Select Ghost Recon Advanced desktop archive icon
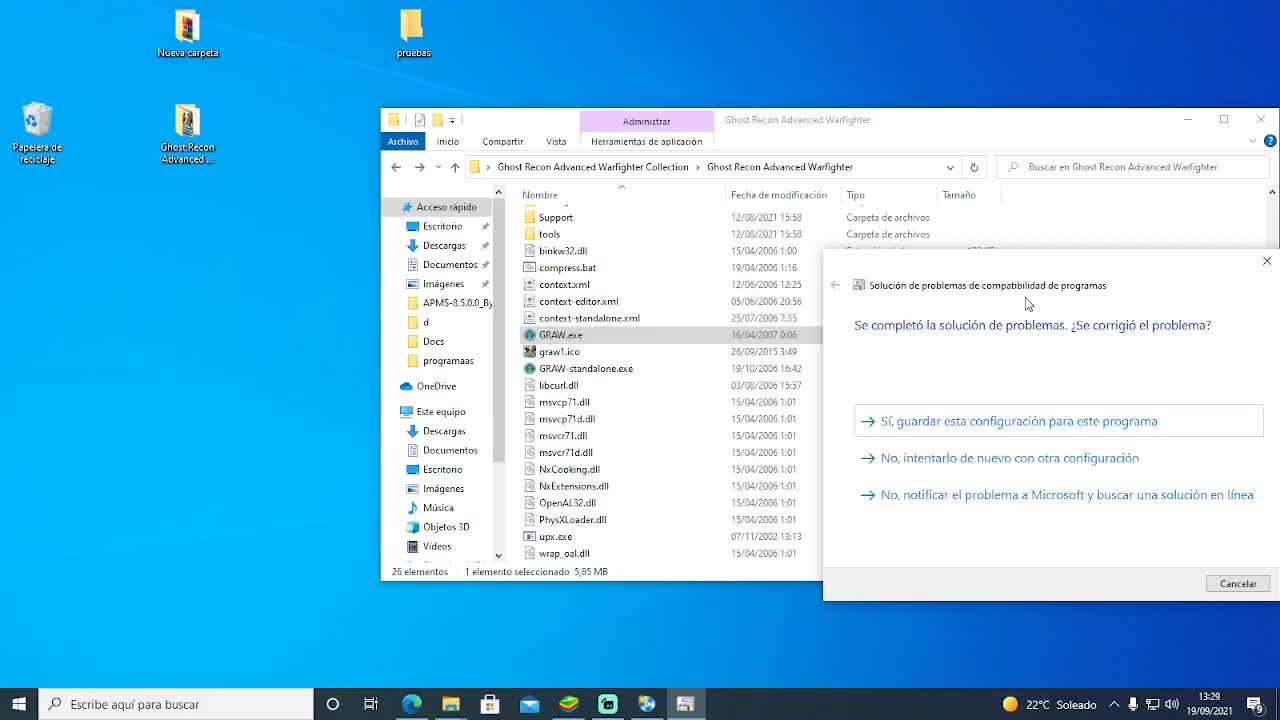Image resolution: width=1280 pixels, height=720 pixels. 187,134
